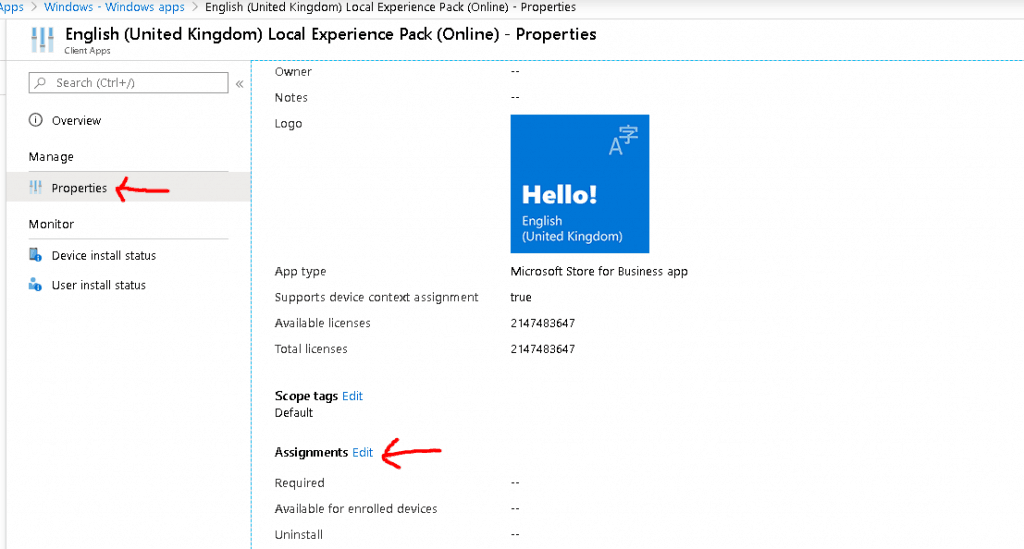Open the Overview menu item
This screenshot has width=1024, height=549.
[x=76, y=121]
